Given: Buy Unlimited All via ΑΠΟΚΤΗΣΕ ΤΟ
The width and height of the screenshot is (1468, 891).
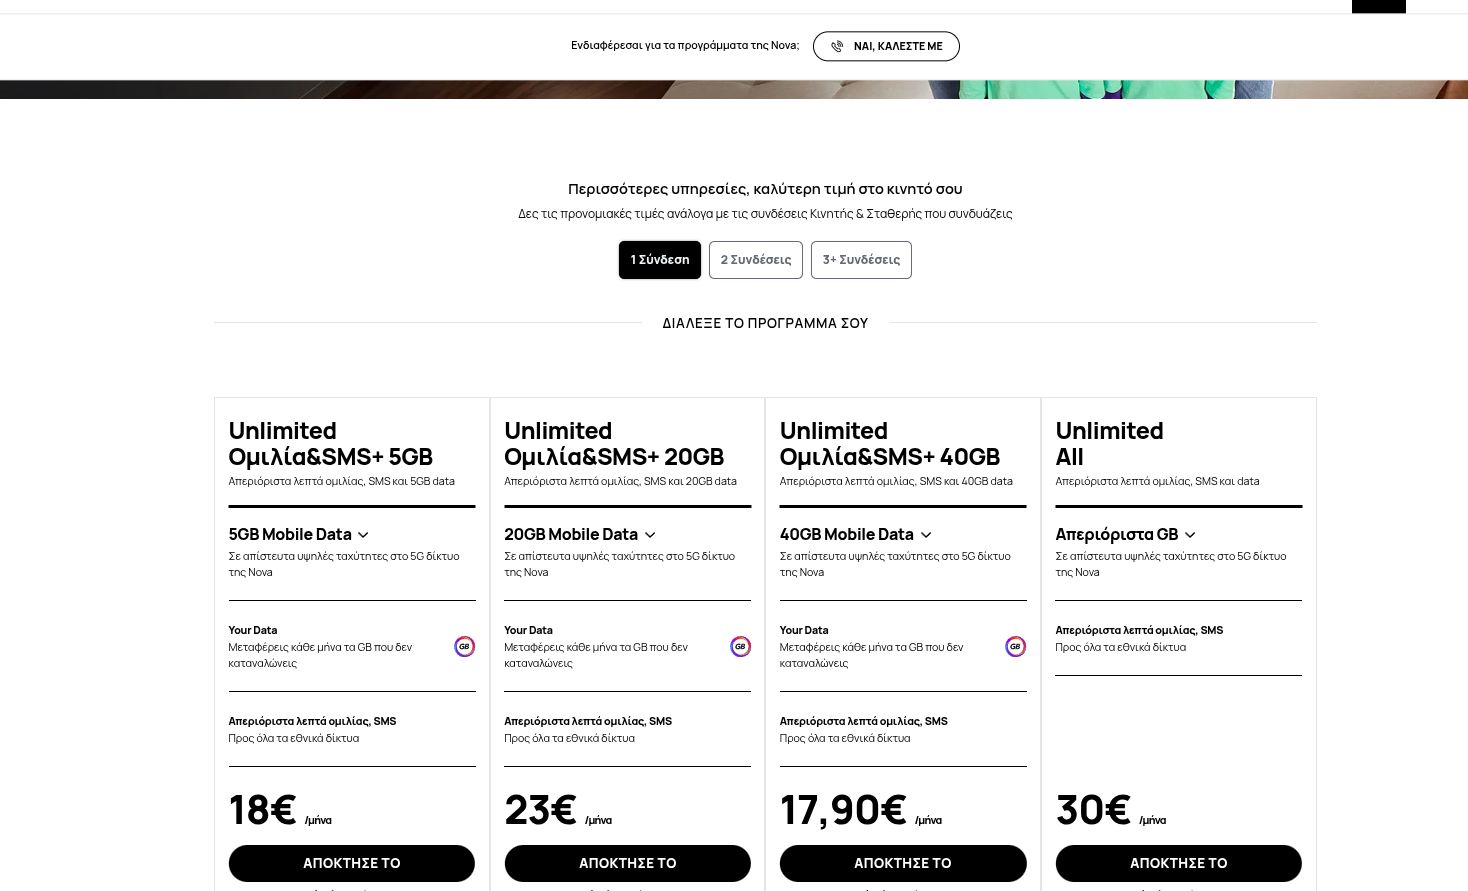Looking at the screenshot, I should pyautogui.click(x=1178, y=863).
